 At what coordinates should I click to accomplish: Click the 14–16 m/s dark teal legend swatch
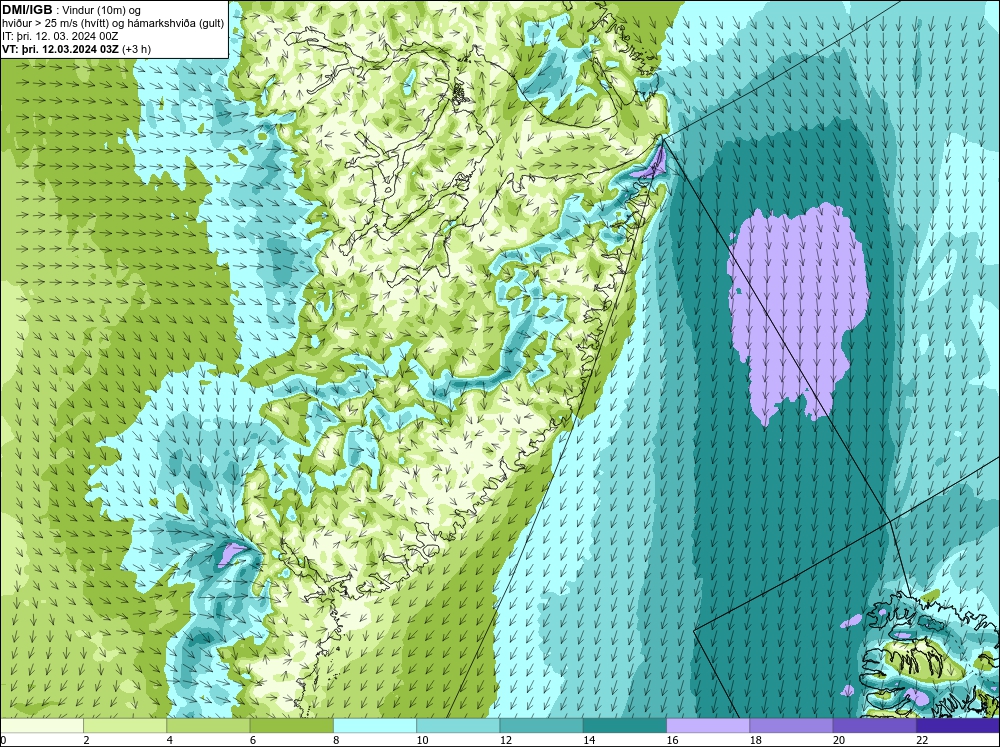624,725
